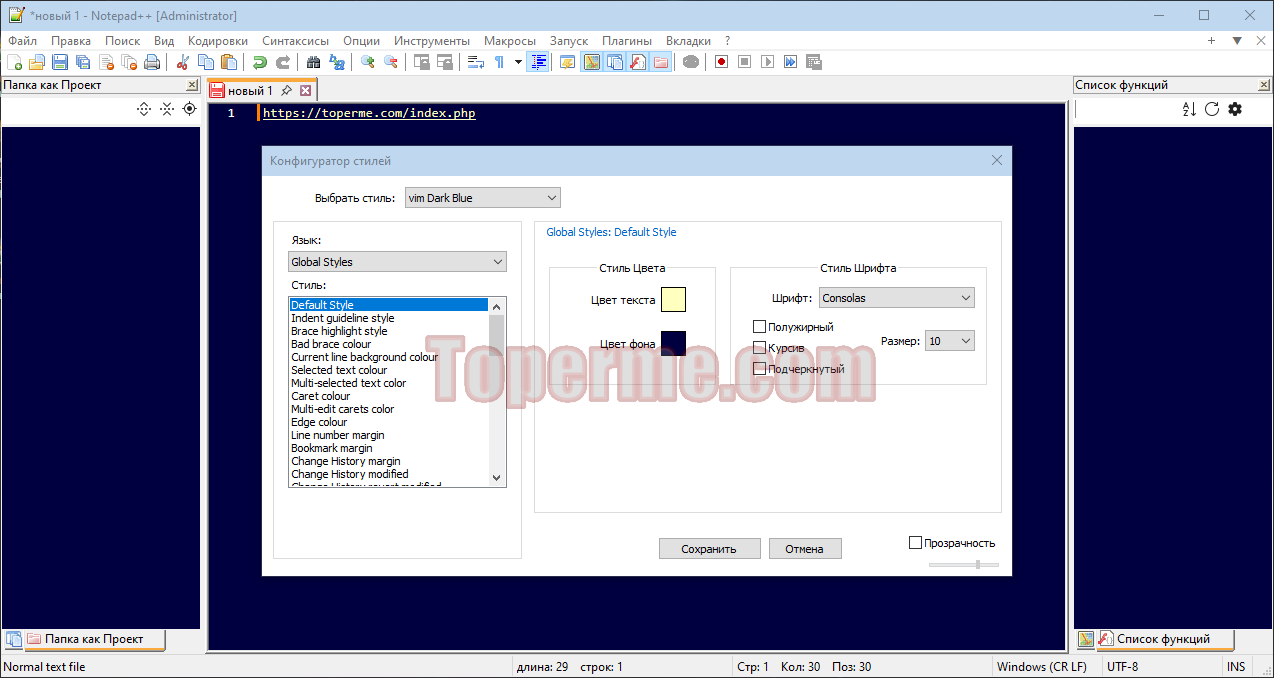1274x678 pixels.
Task: Click Windows (CR LF) in status bar
Action: pos(1041,667)
